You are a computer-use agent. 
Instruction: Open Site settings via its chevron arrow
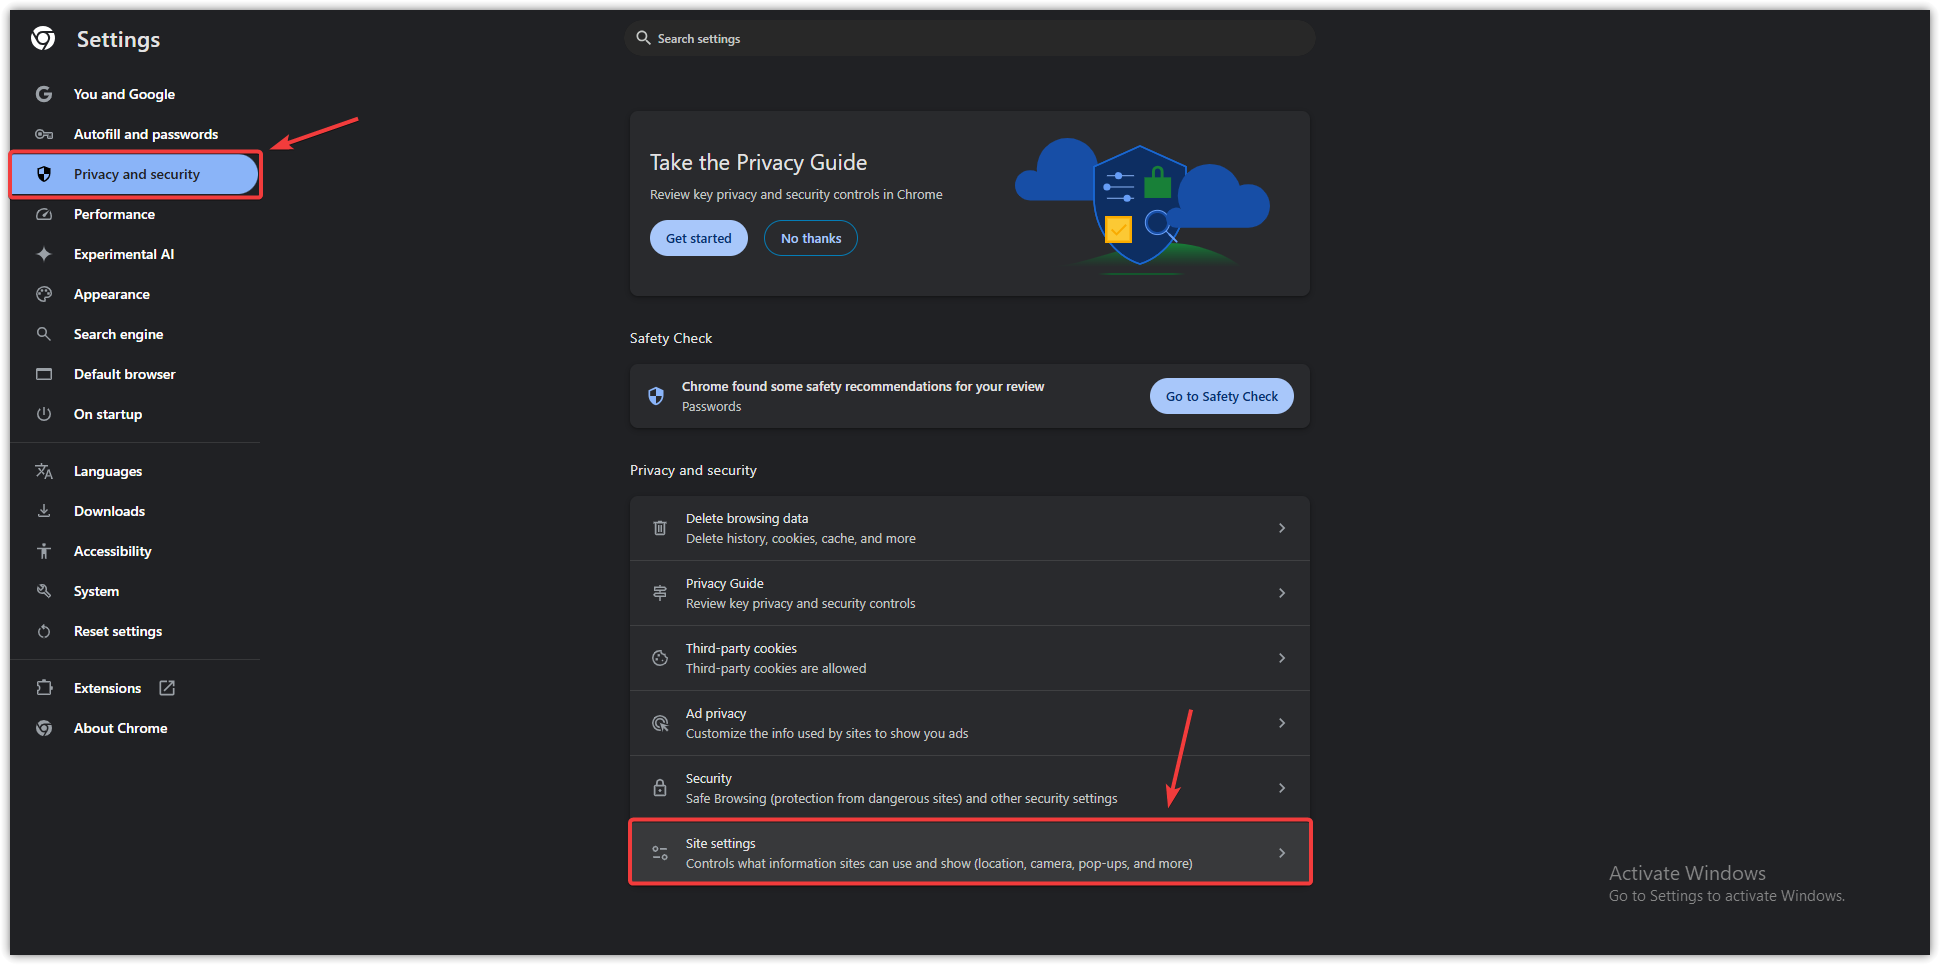point(1282,853)
